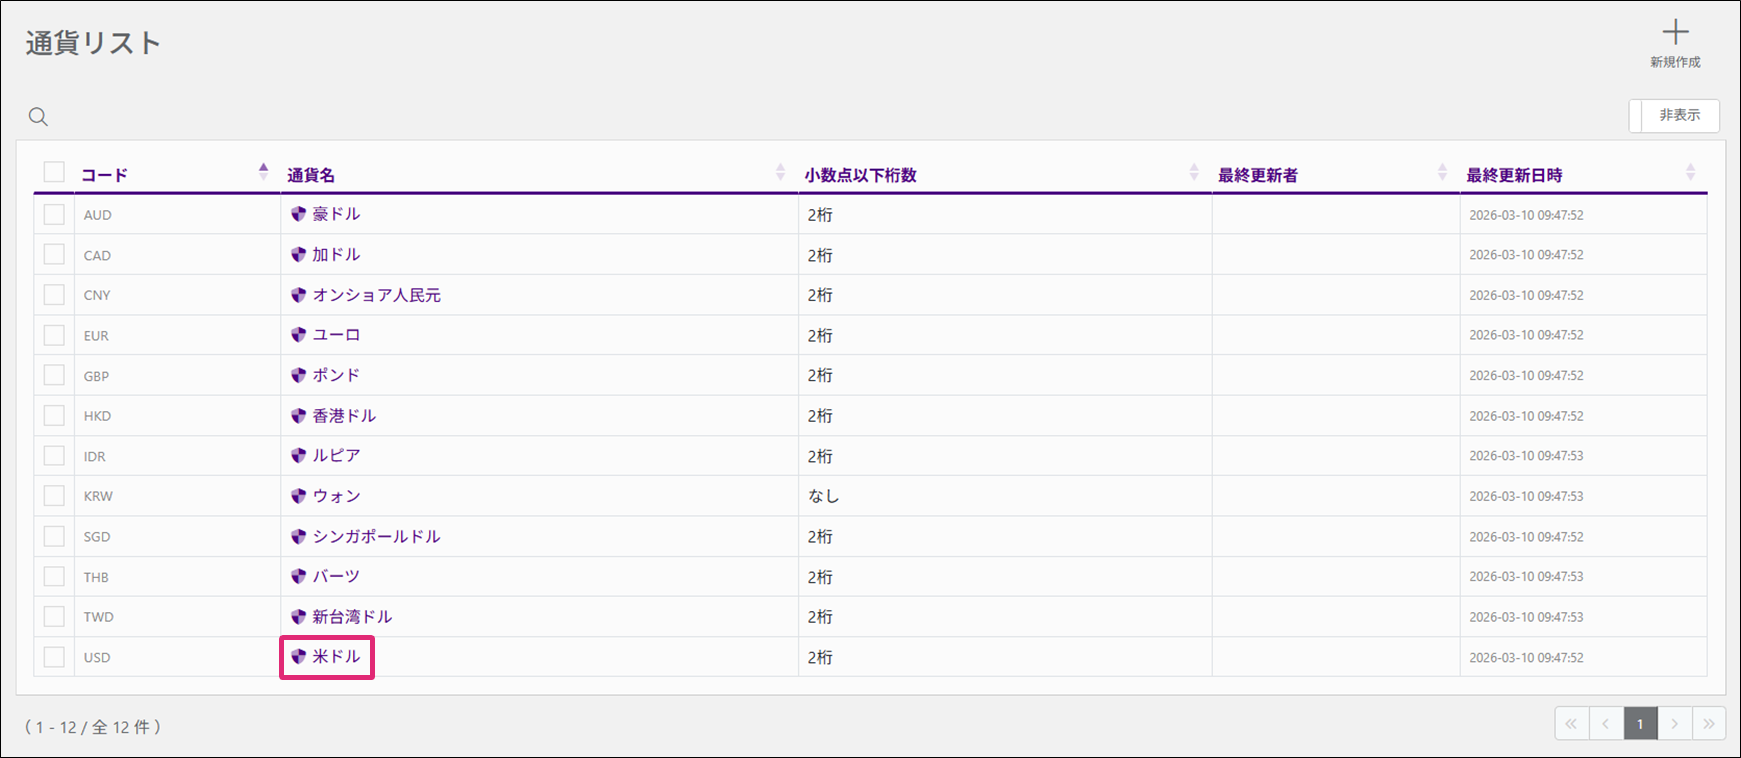Open the 米ドル currency link
Viewport: 1741px width, 758px height.
coord(336,657)
